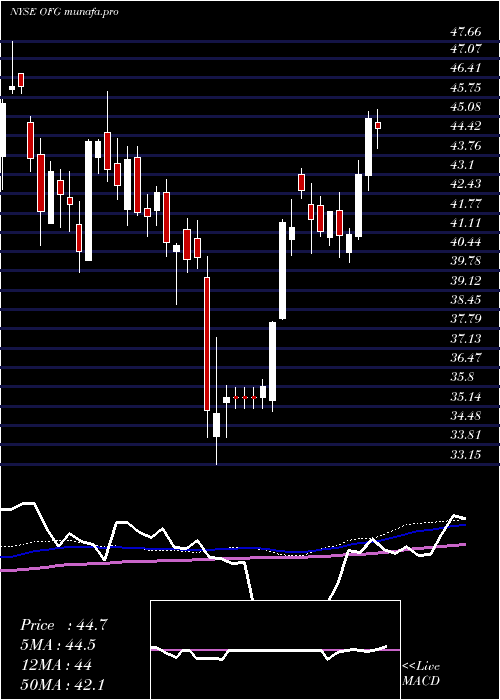Select the 39.12 price axis label
Image resolution: width=500 pixels, height=700 pixels.
point(466,280)
